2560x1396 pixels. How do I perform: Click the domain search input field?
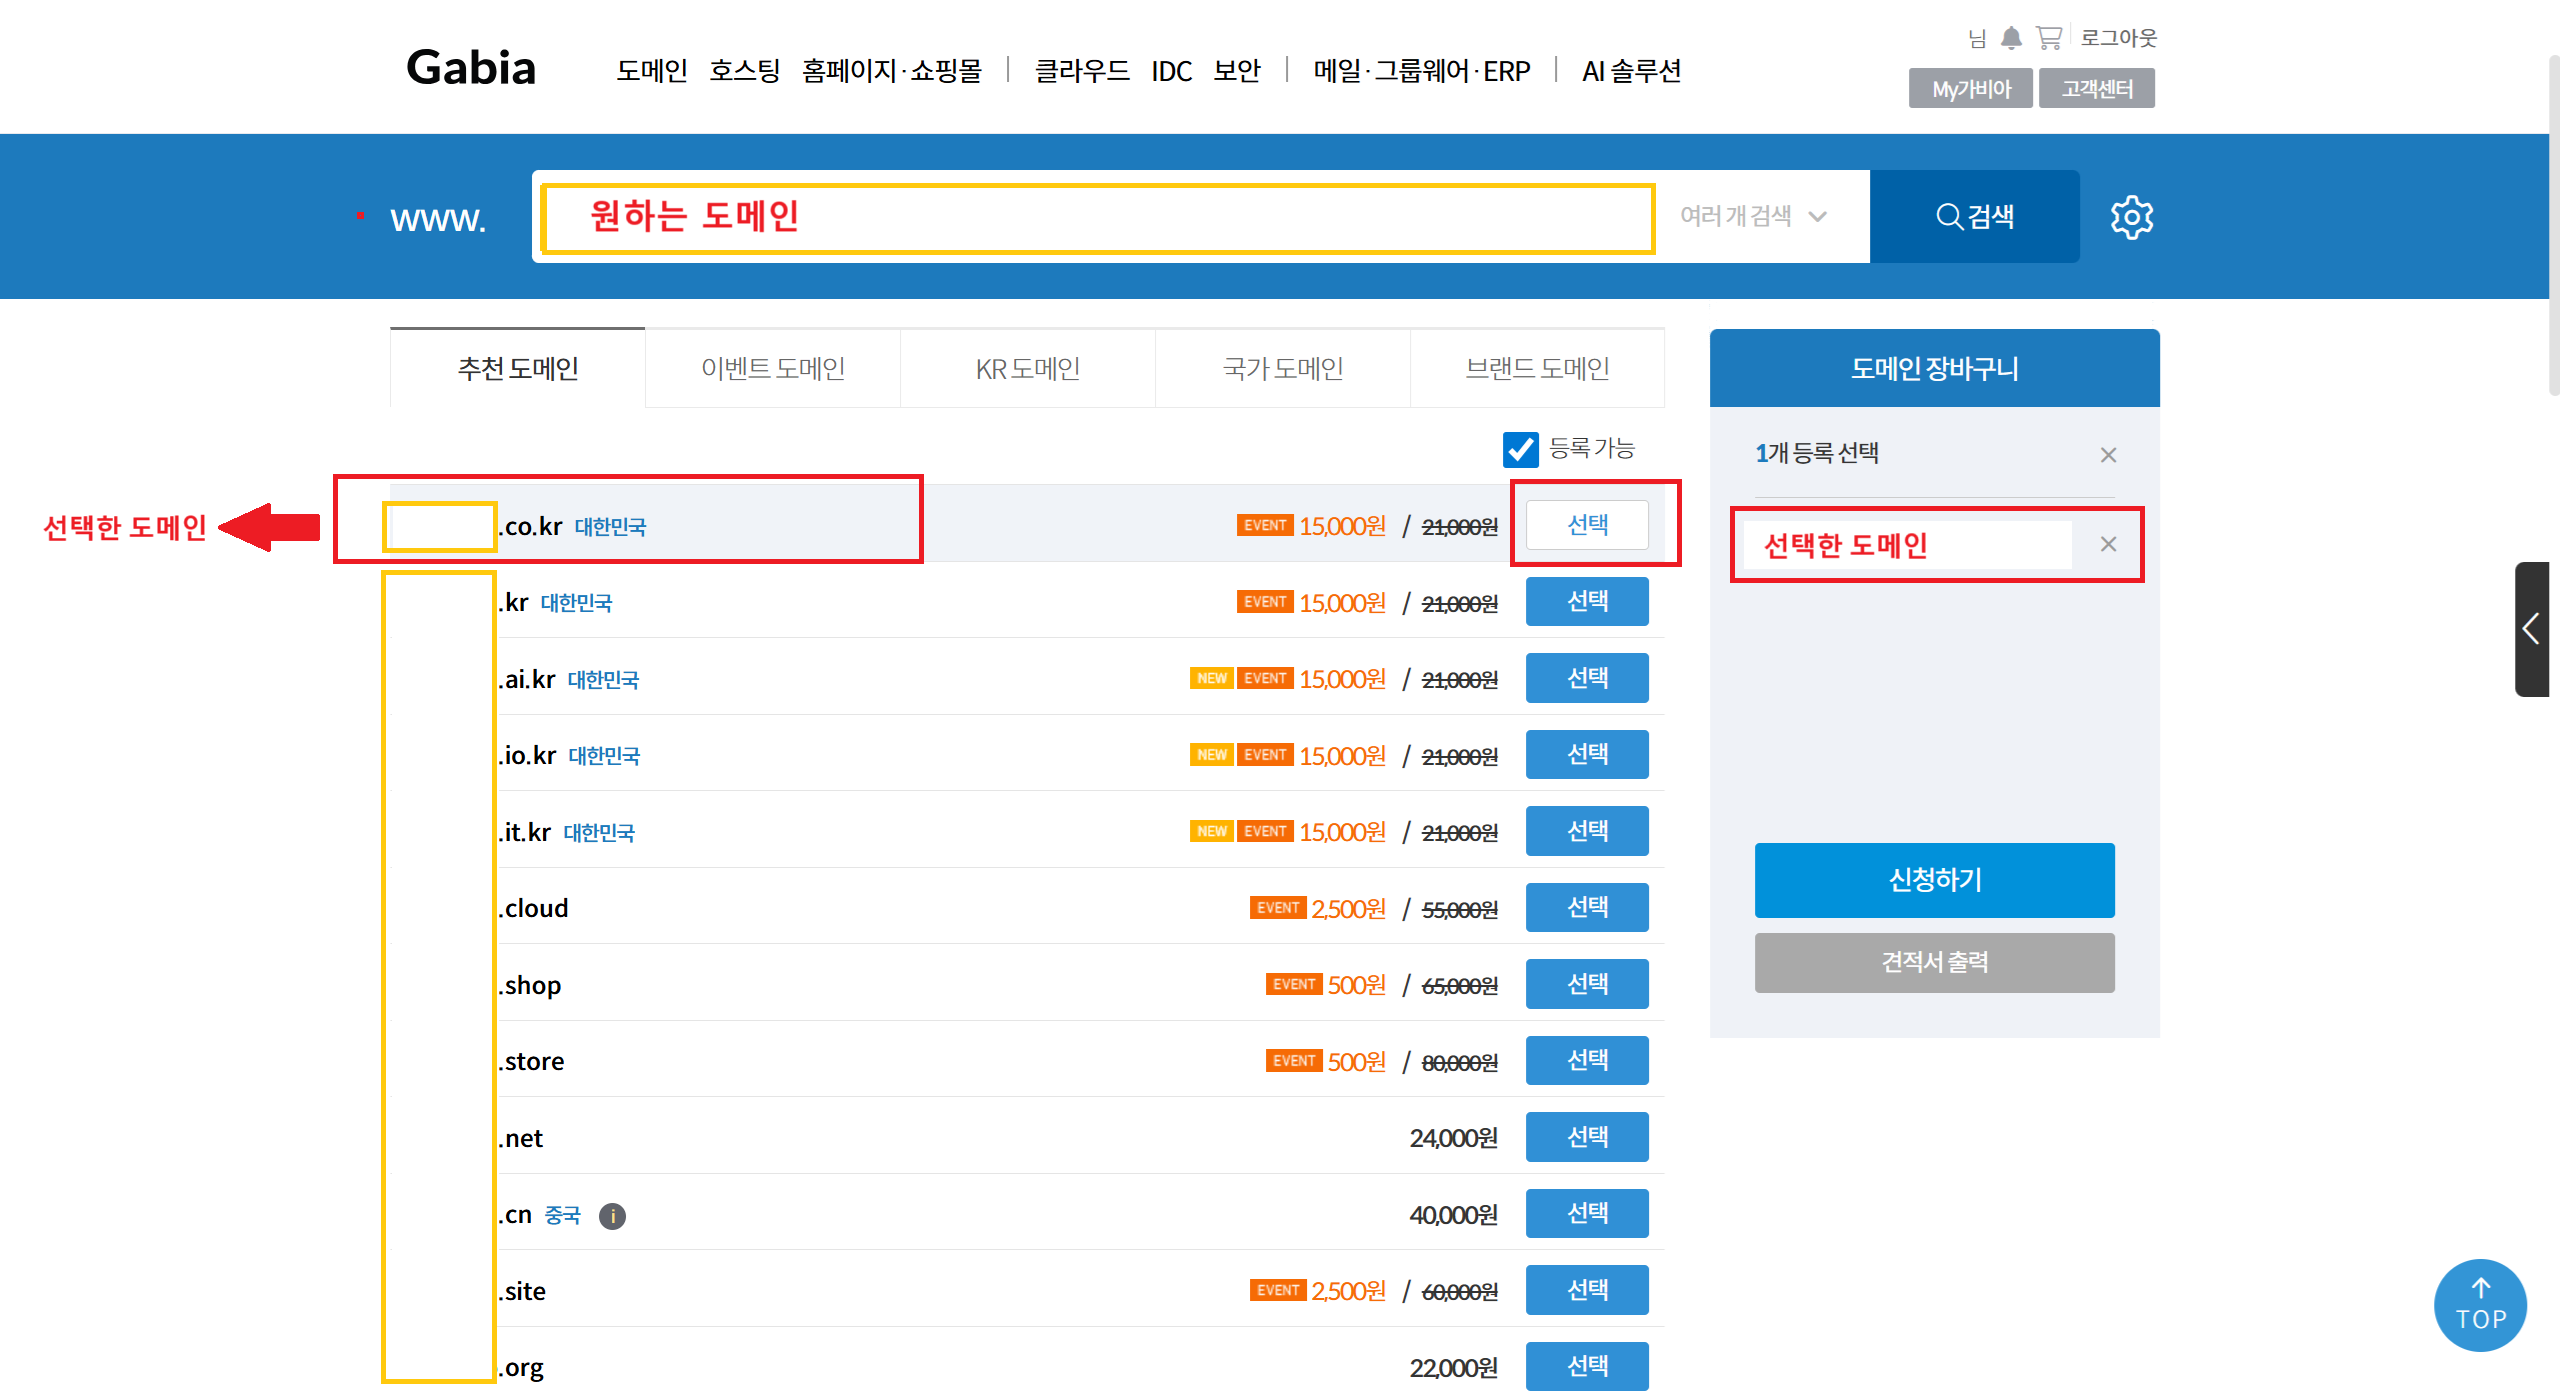1096,217
